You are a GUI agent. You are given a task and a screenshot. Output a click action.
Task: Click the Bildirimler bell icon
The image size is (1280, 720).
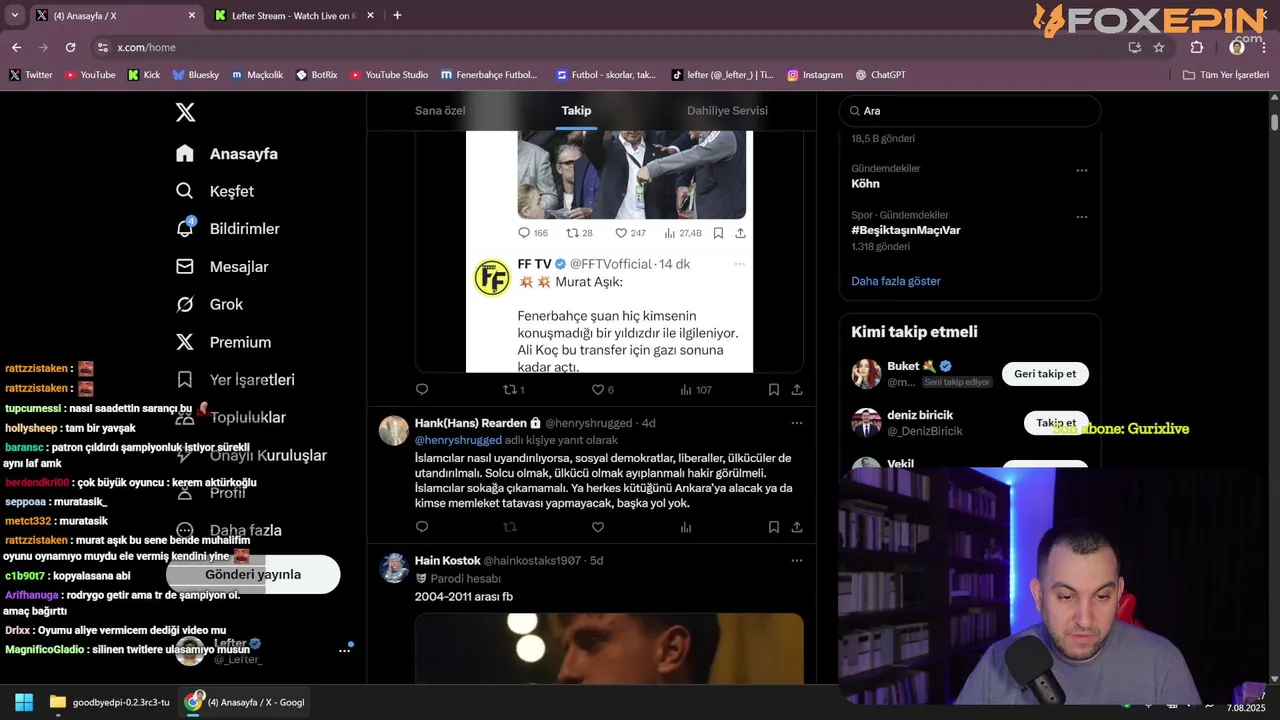[x=185, y=229]
